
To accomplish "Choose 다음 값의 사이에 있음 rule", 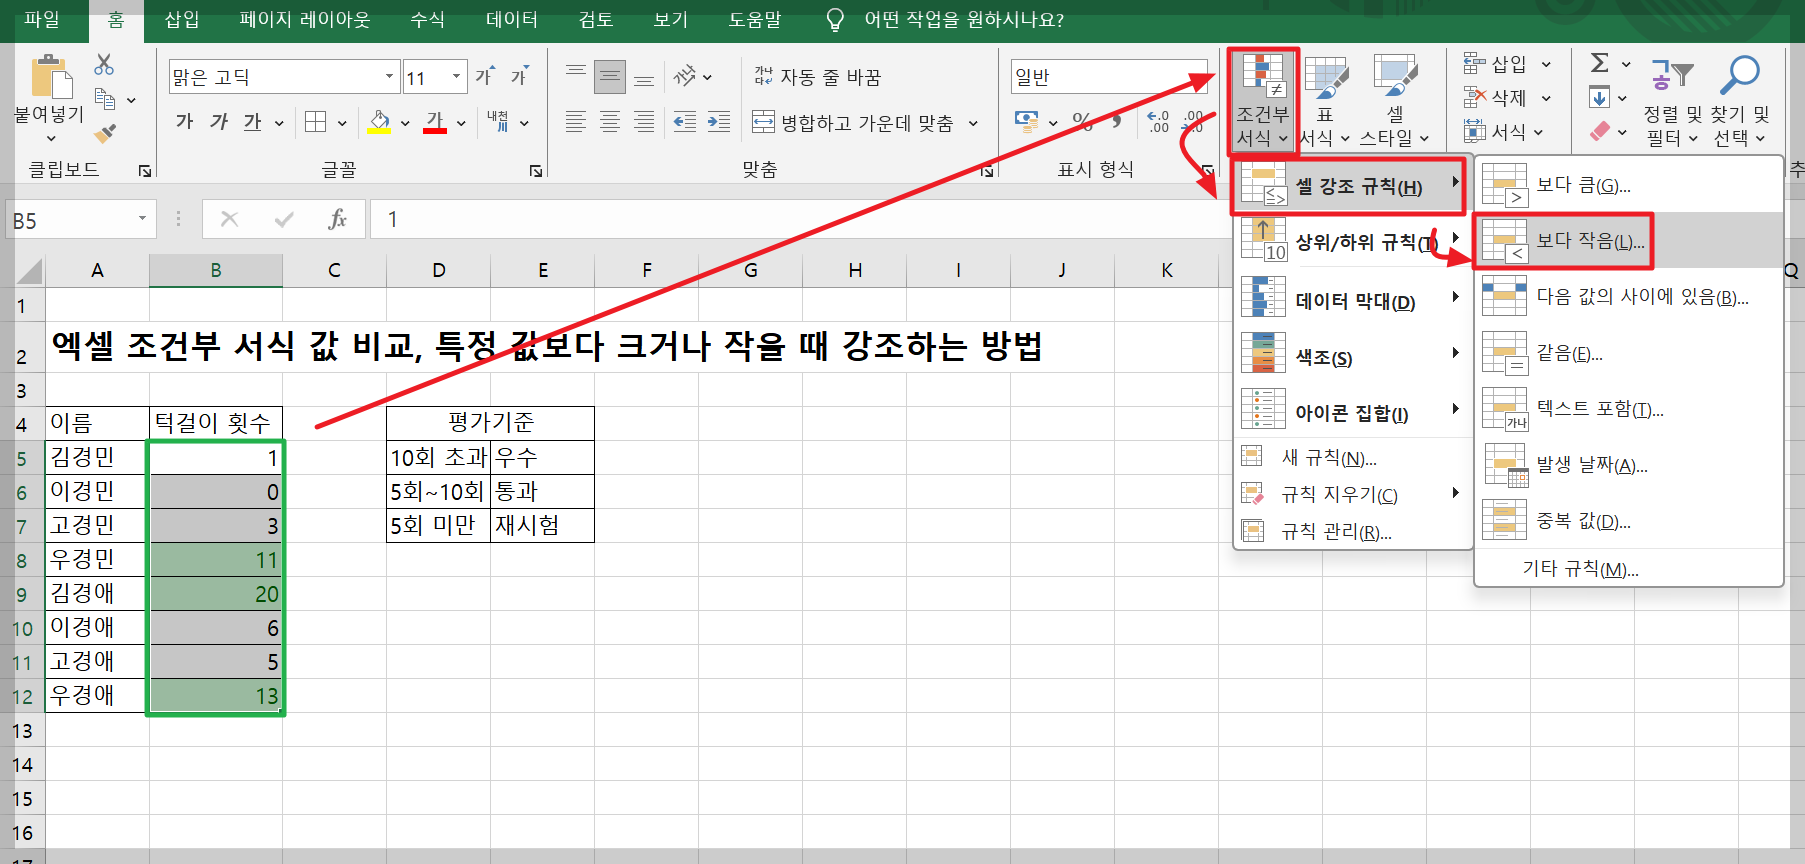I will coord(1629,297).
